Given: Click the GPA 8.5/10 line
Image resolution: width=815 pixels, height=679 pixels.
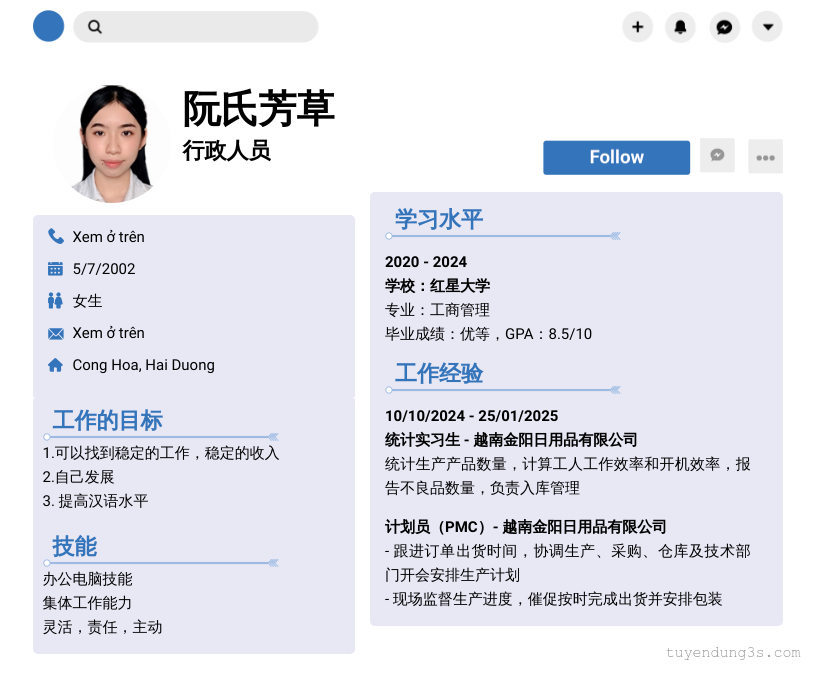Looking at the screenshot, I should pos(488,334).
